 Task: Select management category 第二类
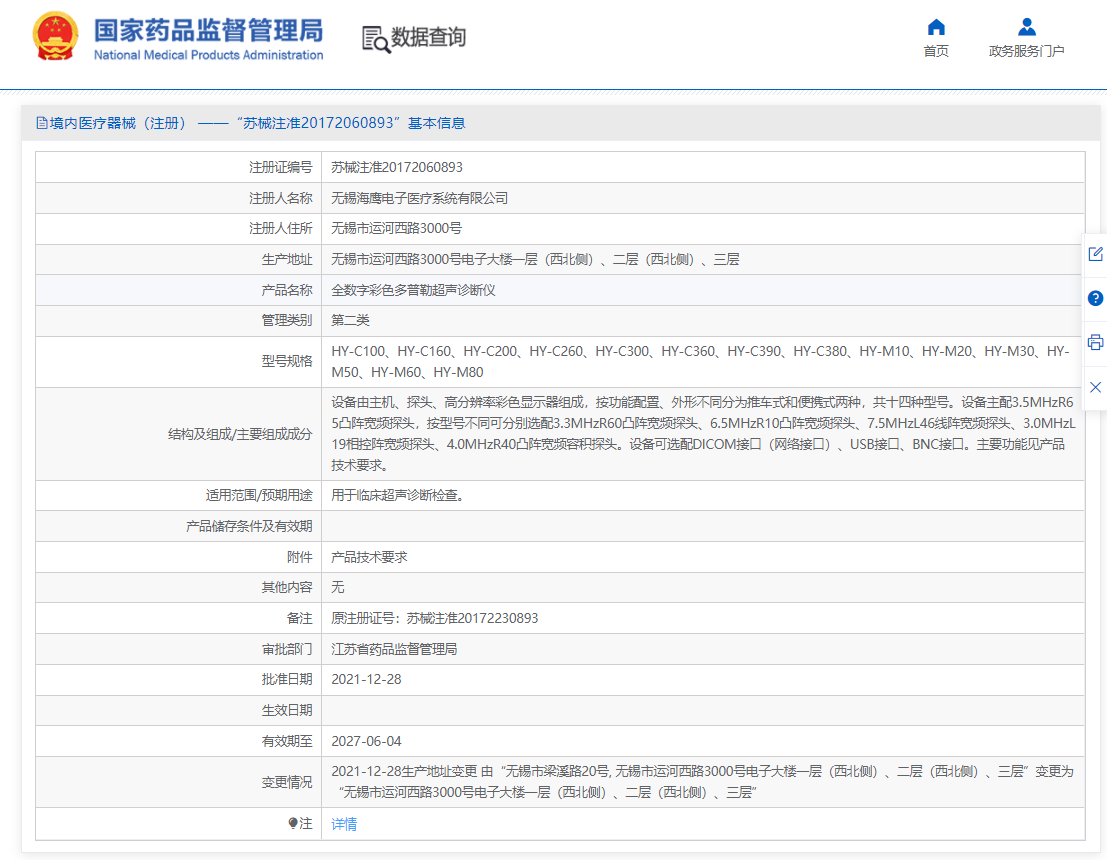coord(350,321)
